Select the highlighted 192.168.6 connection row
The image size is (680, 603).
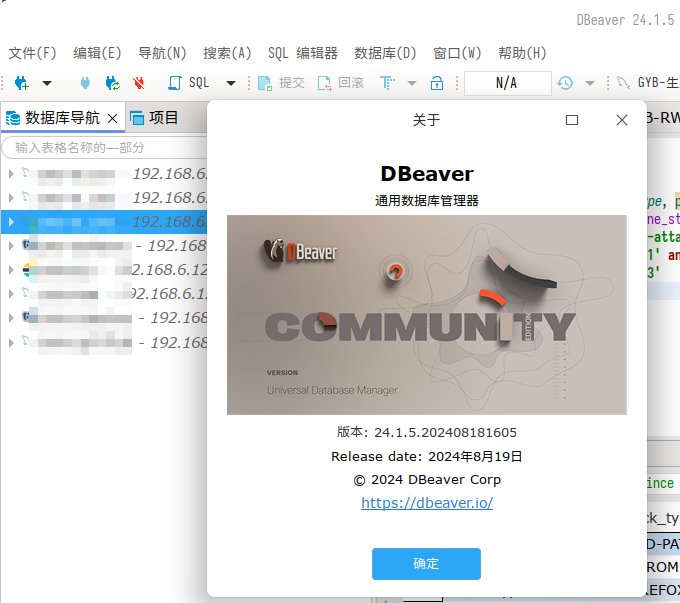[x=104, y=222]
